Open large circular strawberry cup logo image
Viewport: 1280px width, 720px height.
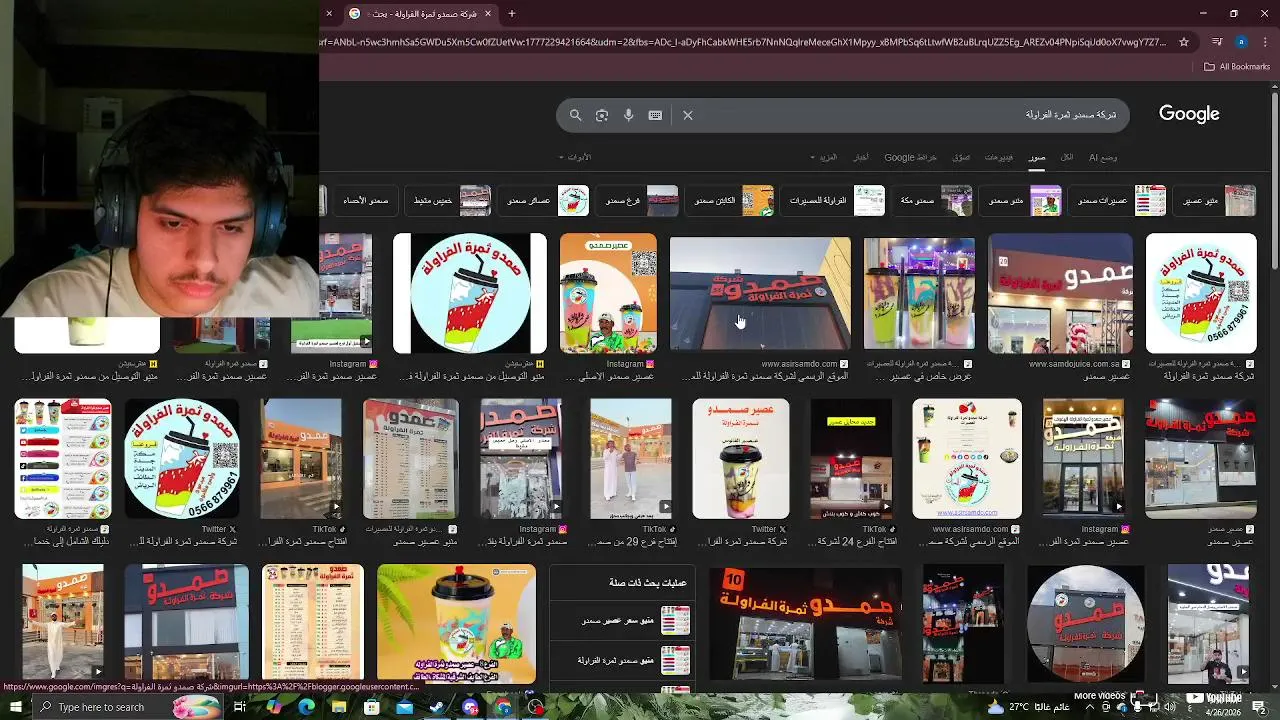(470, 293)
